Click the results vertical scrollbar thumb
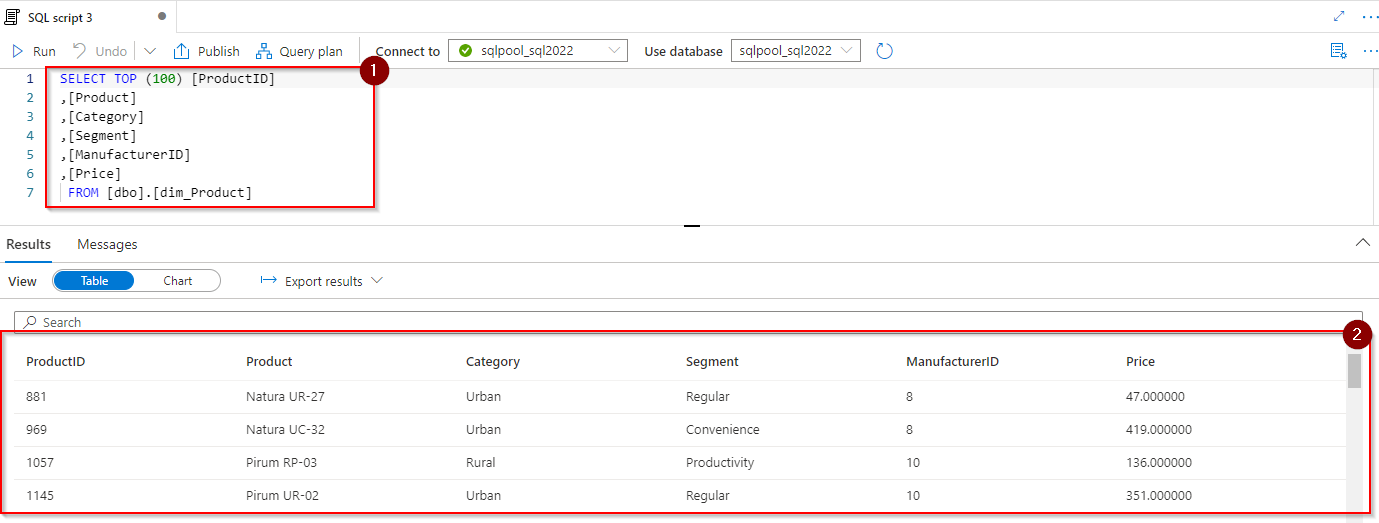The height and width of the screenshot is (523, 1379). pyautogui.click(x=1354, y=370)
